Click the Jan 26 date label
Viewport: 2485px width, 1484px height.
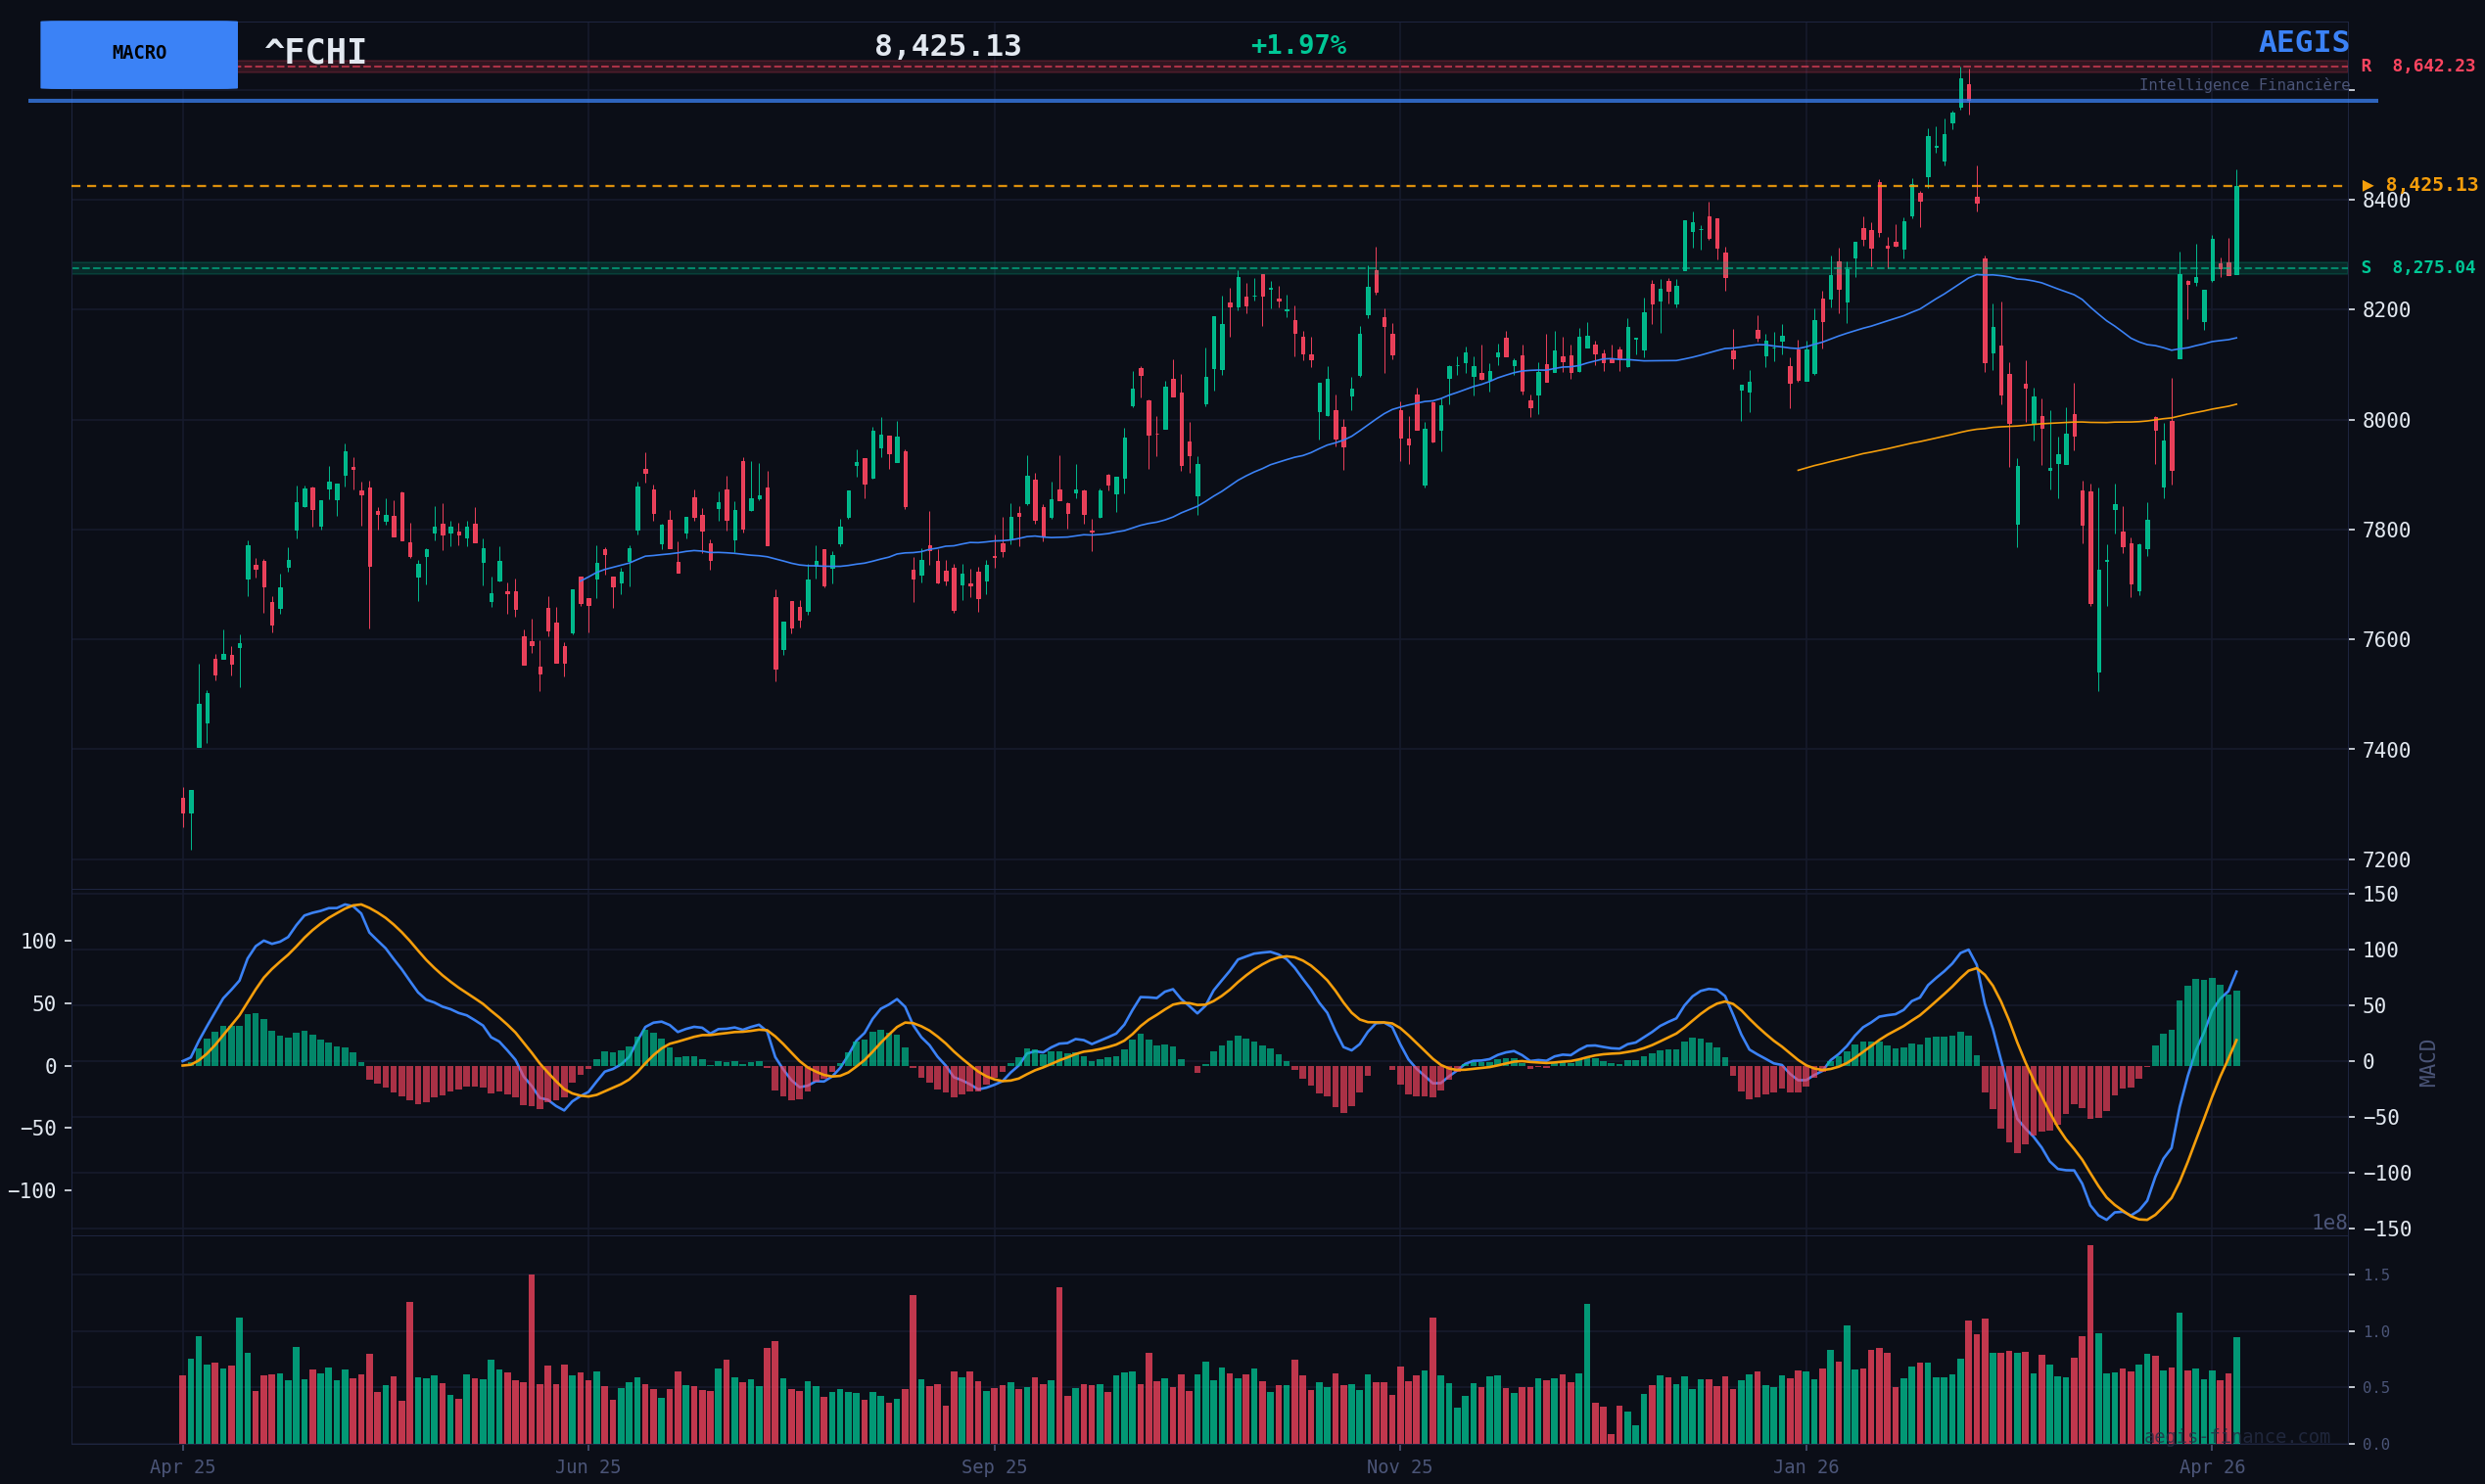[1805, 1467]
